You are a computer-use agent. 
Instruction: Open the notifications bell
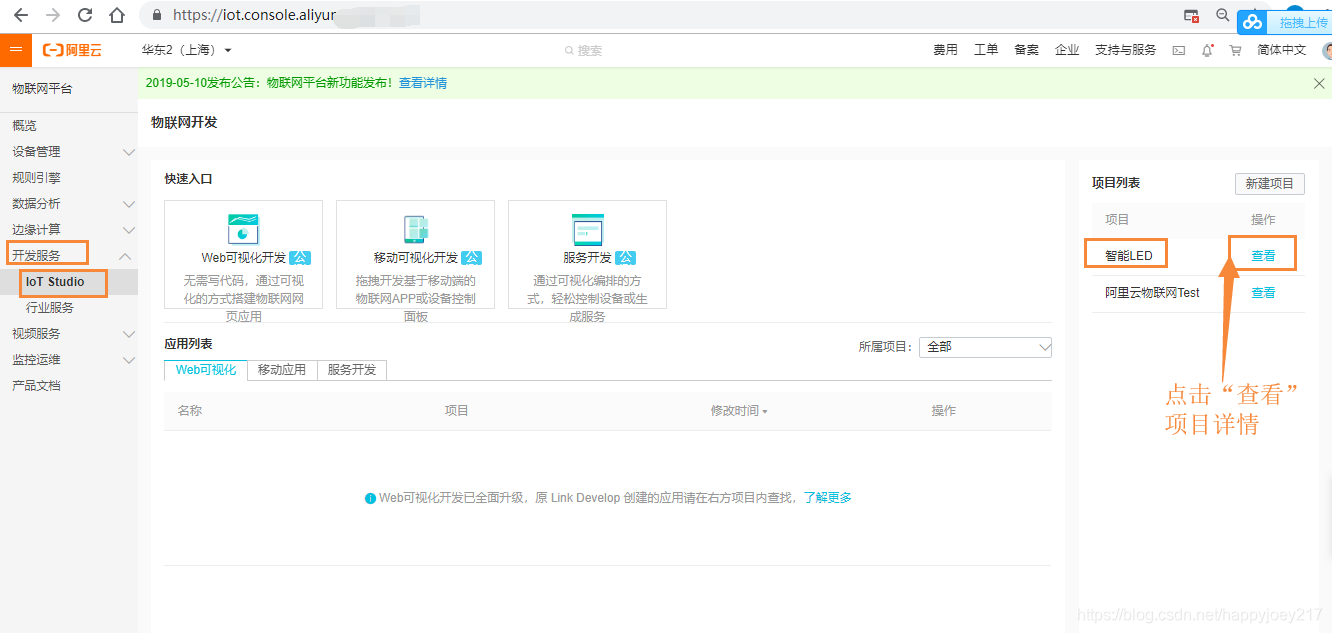tap(1207, 50)
